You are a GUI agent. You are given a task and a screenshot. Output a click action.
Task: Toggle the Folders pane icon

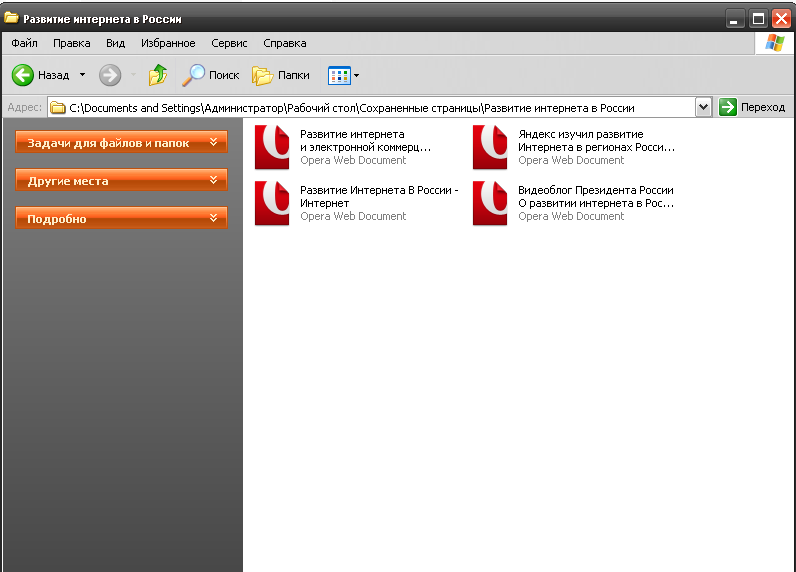262,76
